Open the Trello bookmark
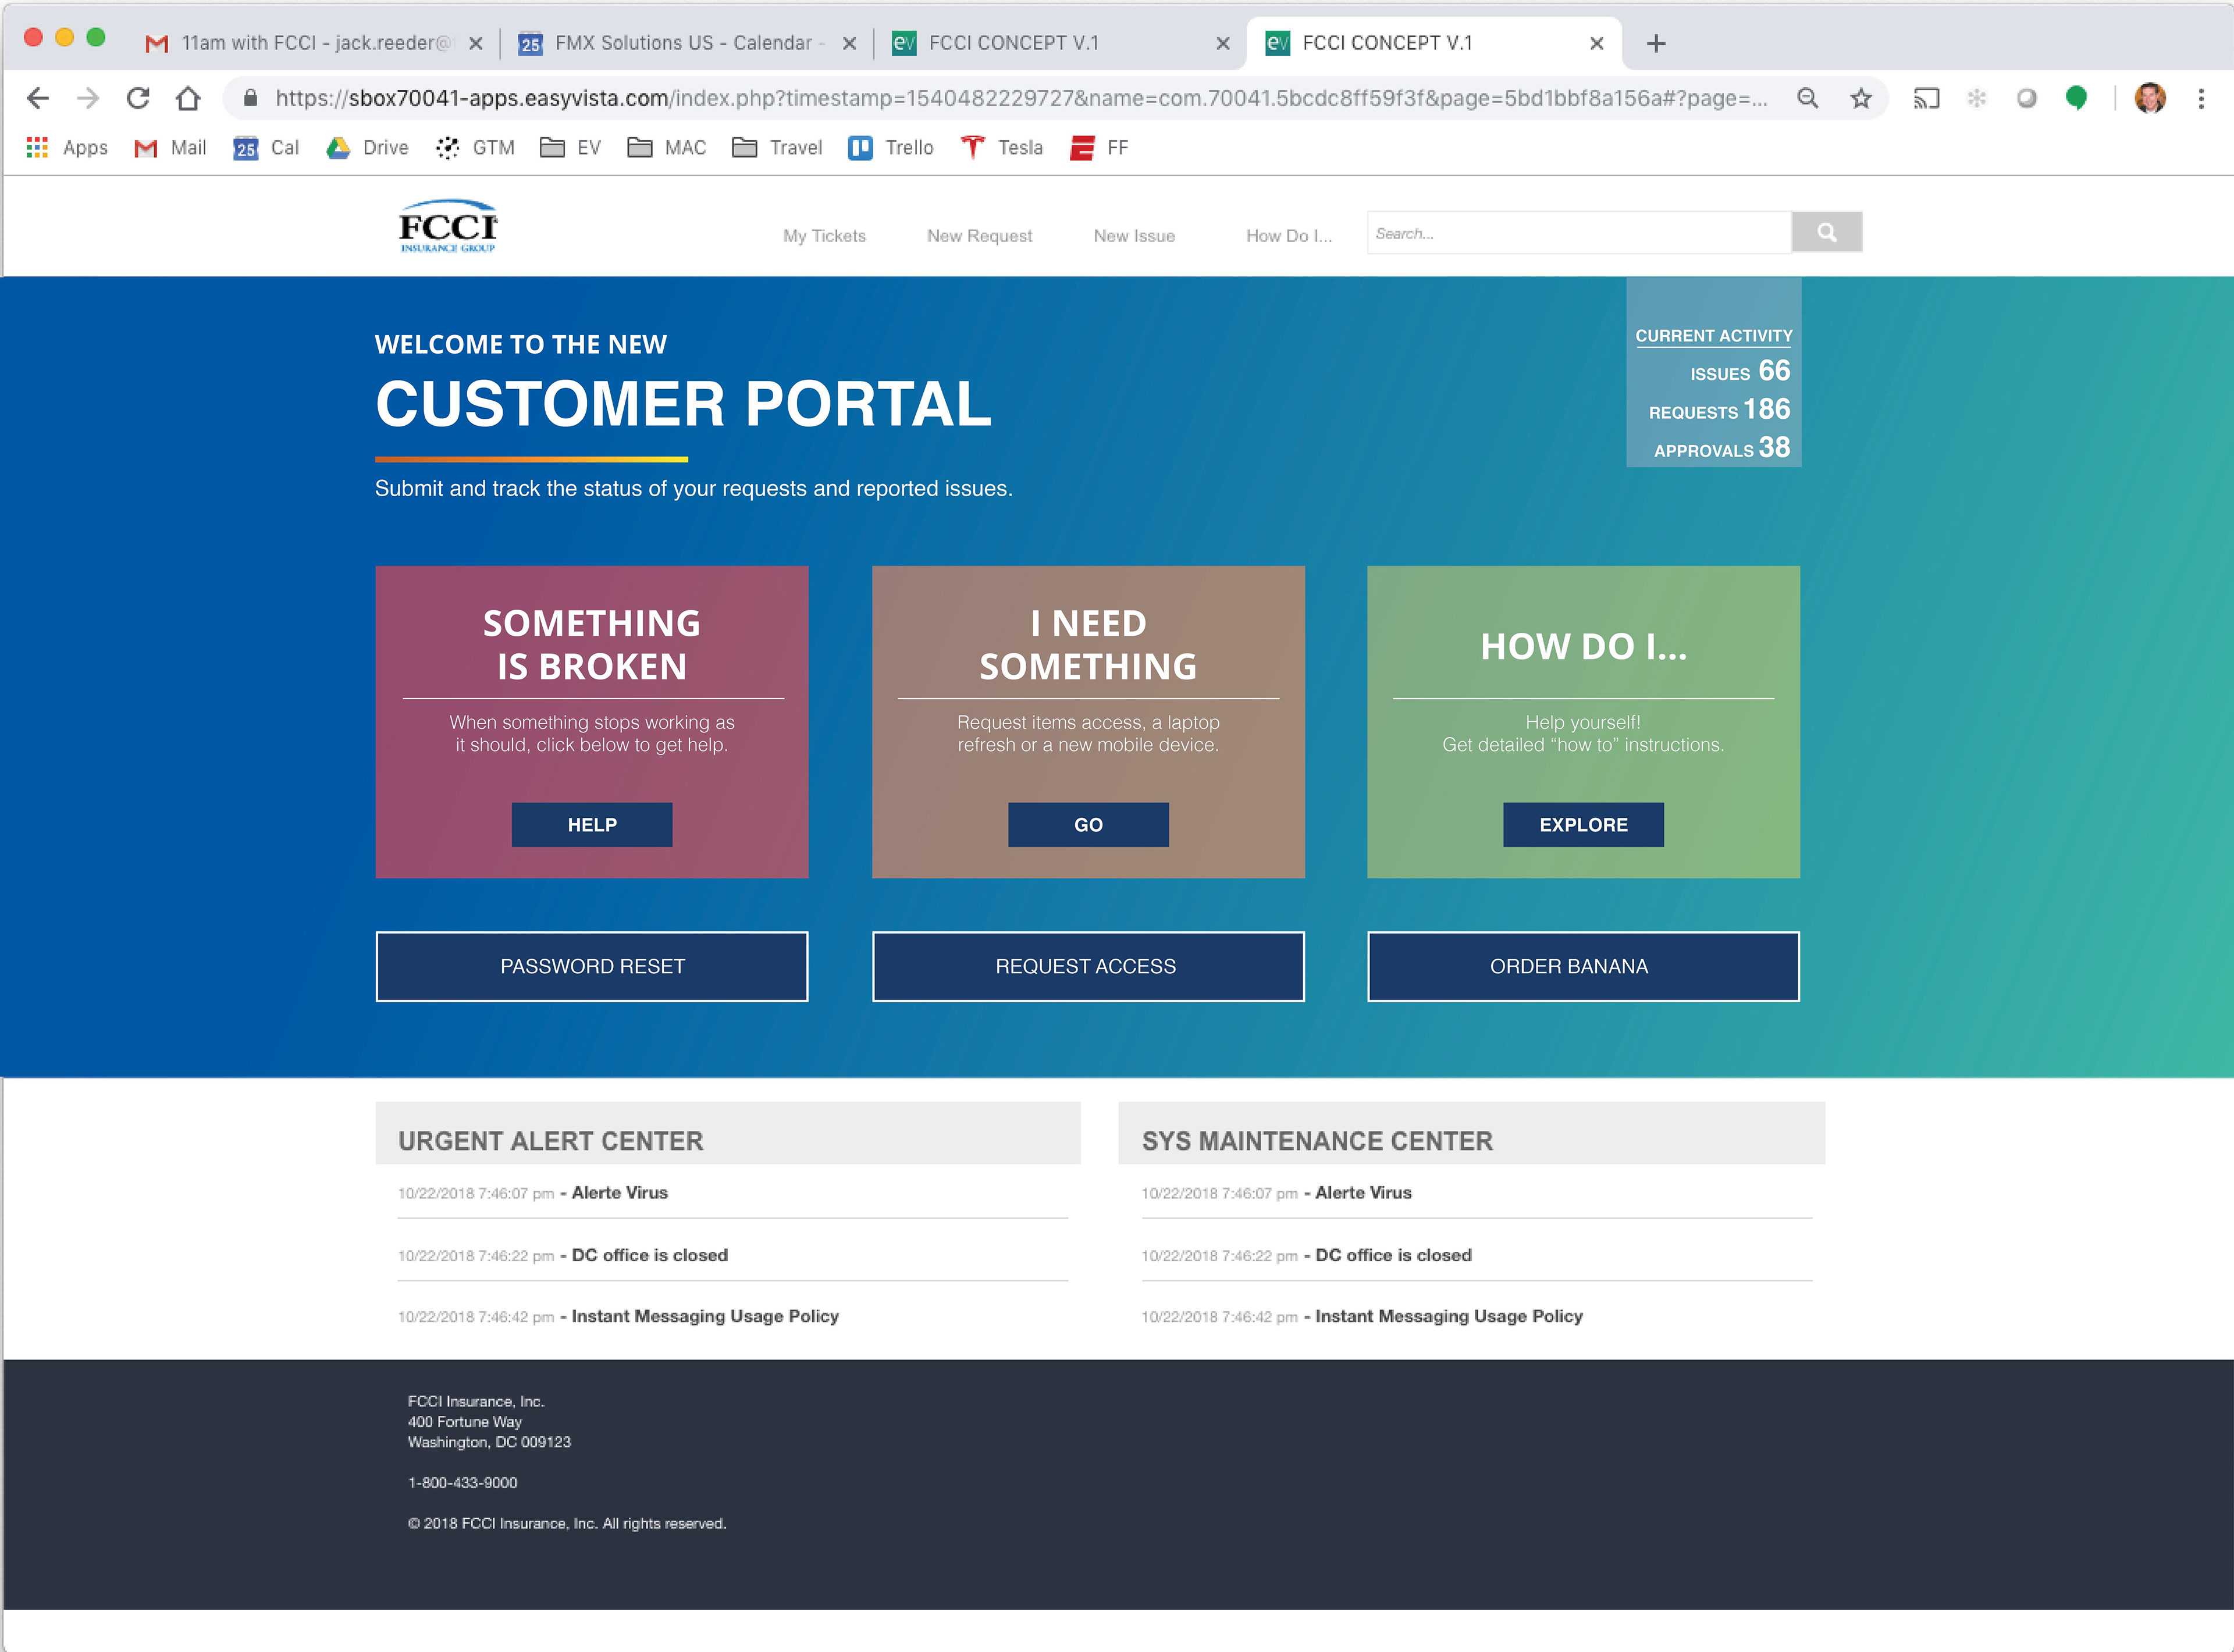Viewport: 2234px width, 1652px height. 891,148
